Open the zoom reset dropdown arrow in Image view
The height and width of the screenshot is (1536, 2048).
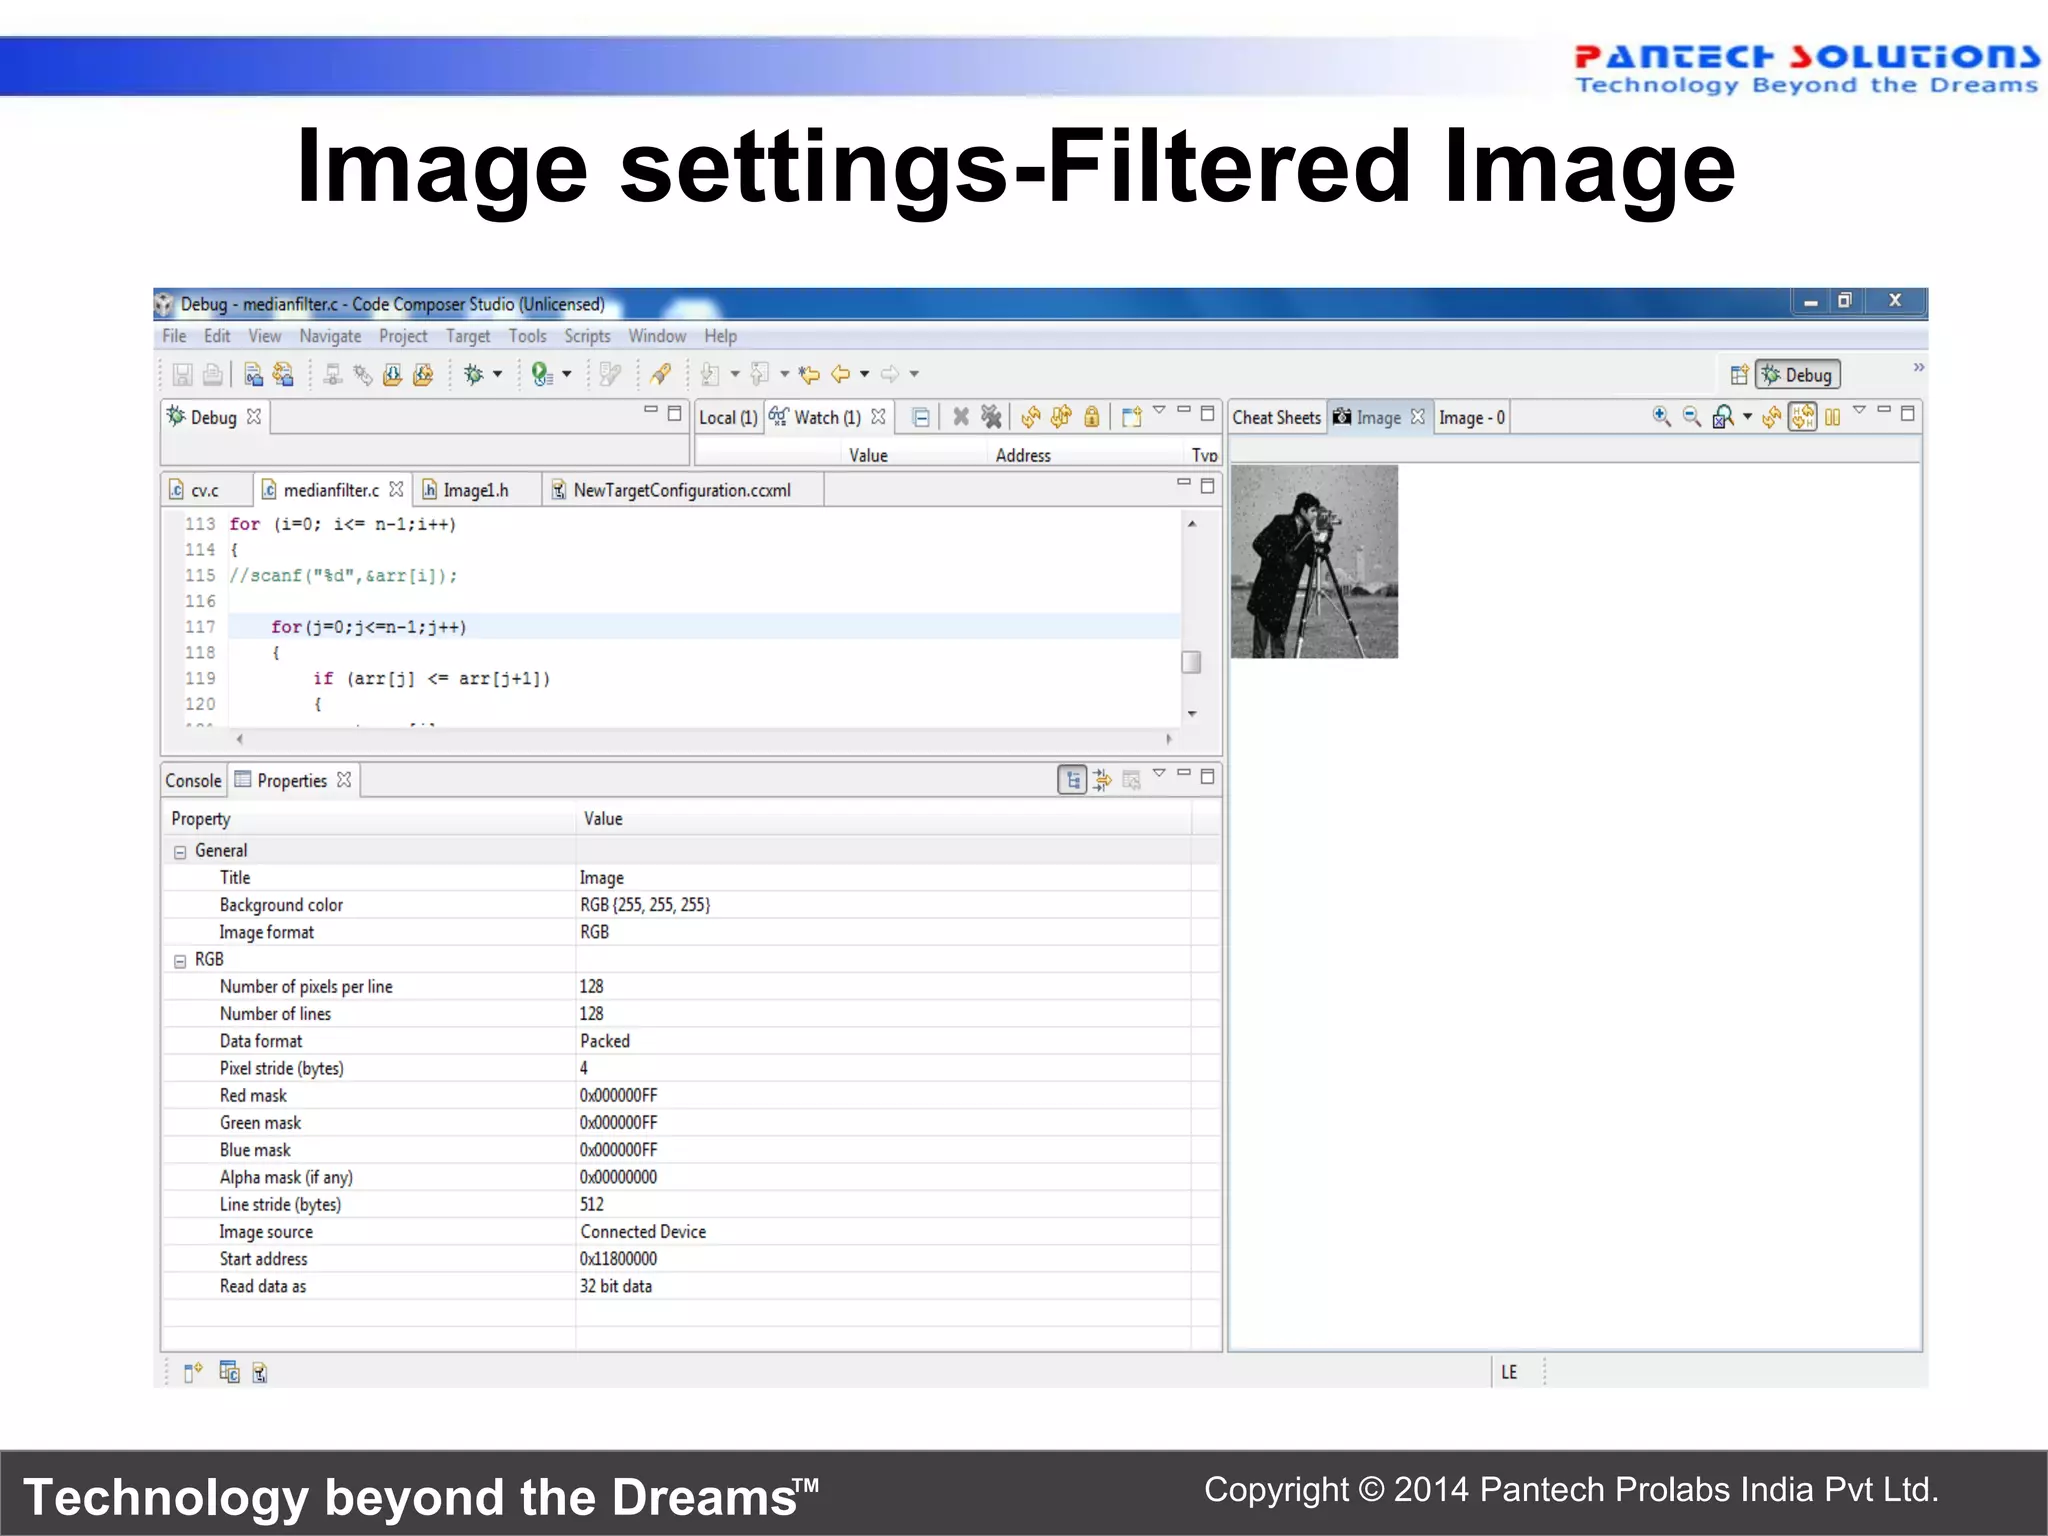pyautogui.click(x=1747, y=417)
